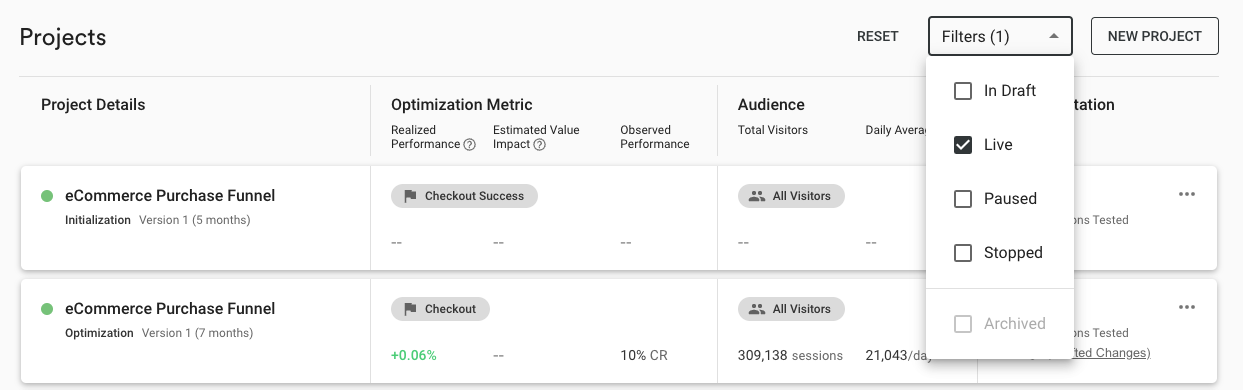Enable the In Draft filter checkbox
The width and height of the screenshot is (1243, 390).
tap(963, 91)
